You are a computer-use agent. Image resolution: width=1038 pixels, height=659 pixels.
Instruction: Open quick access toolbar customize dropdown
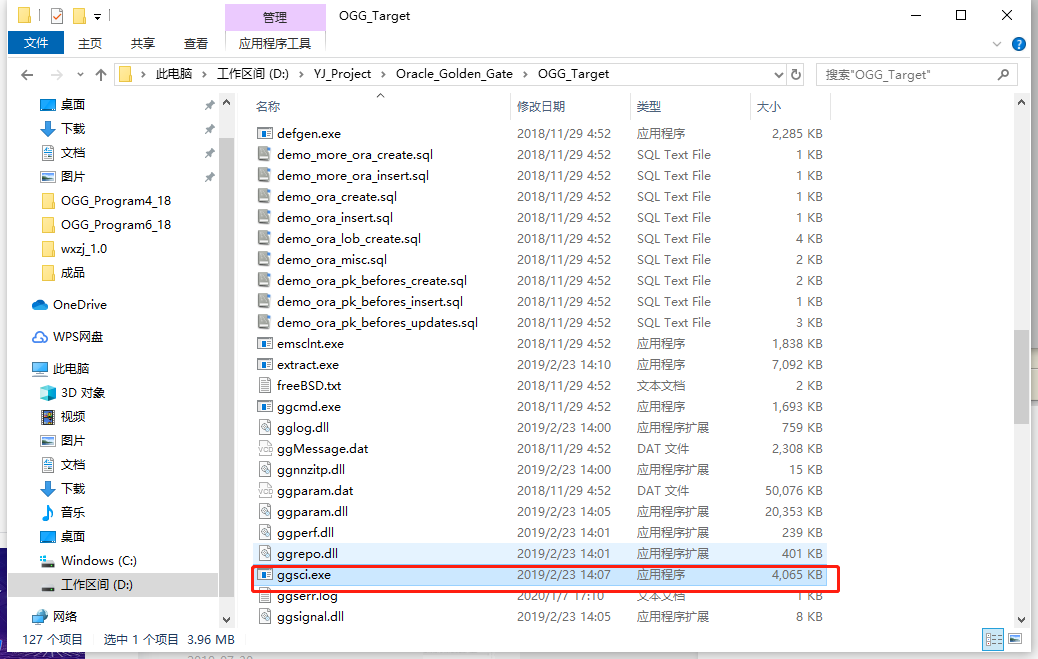tap(97, 17)
